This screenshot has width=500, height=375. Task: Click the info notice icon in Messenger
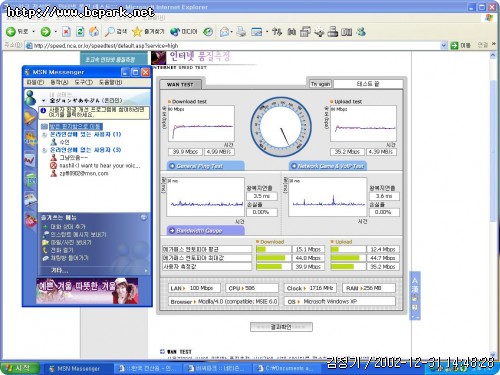coord(43,111)
